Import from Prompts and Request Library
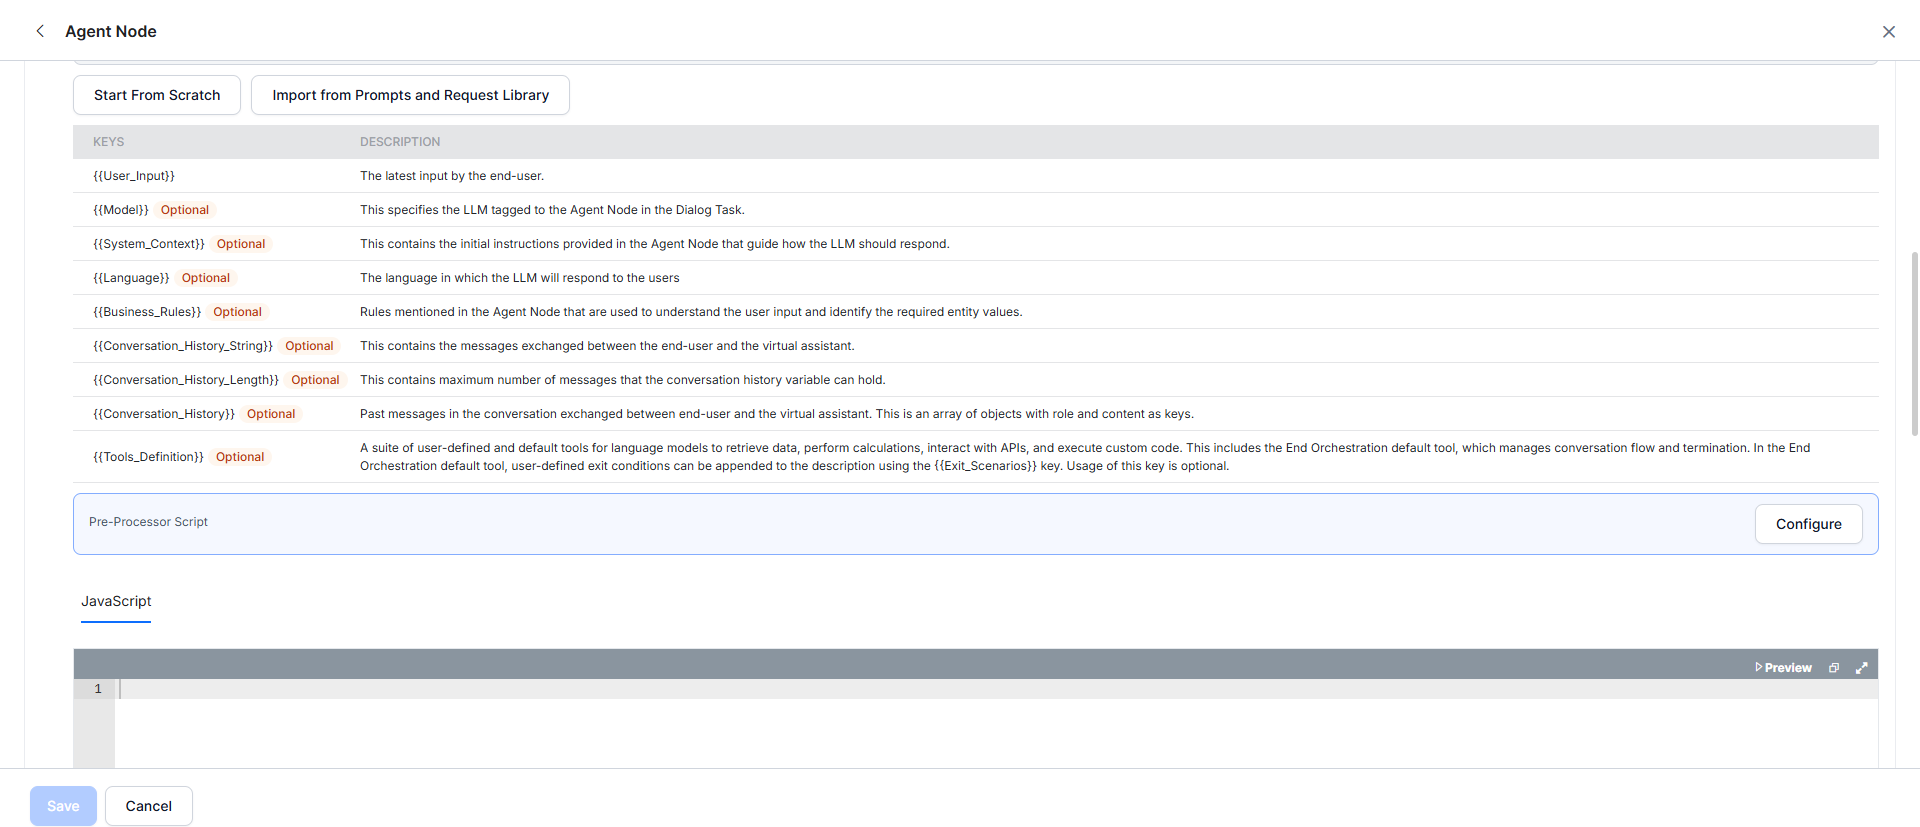Image resolution: width=1920 pixels, height=827 pixels. [x=410, y=95]
